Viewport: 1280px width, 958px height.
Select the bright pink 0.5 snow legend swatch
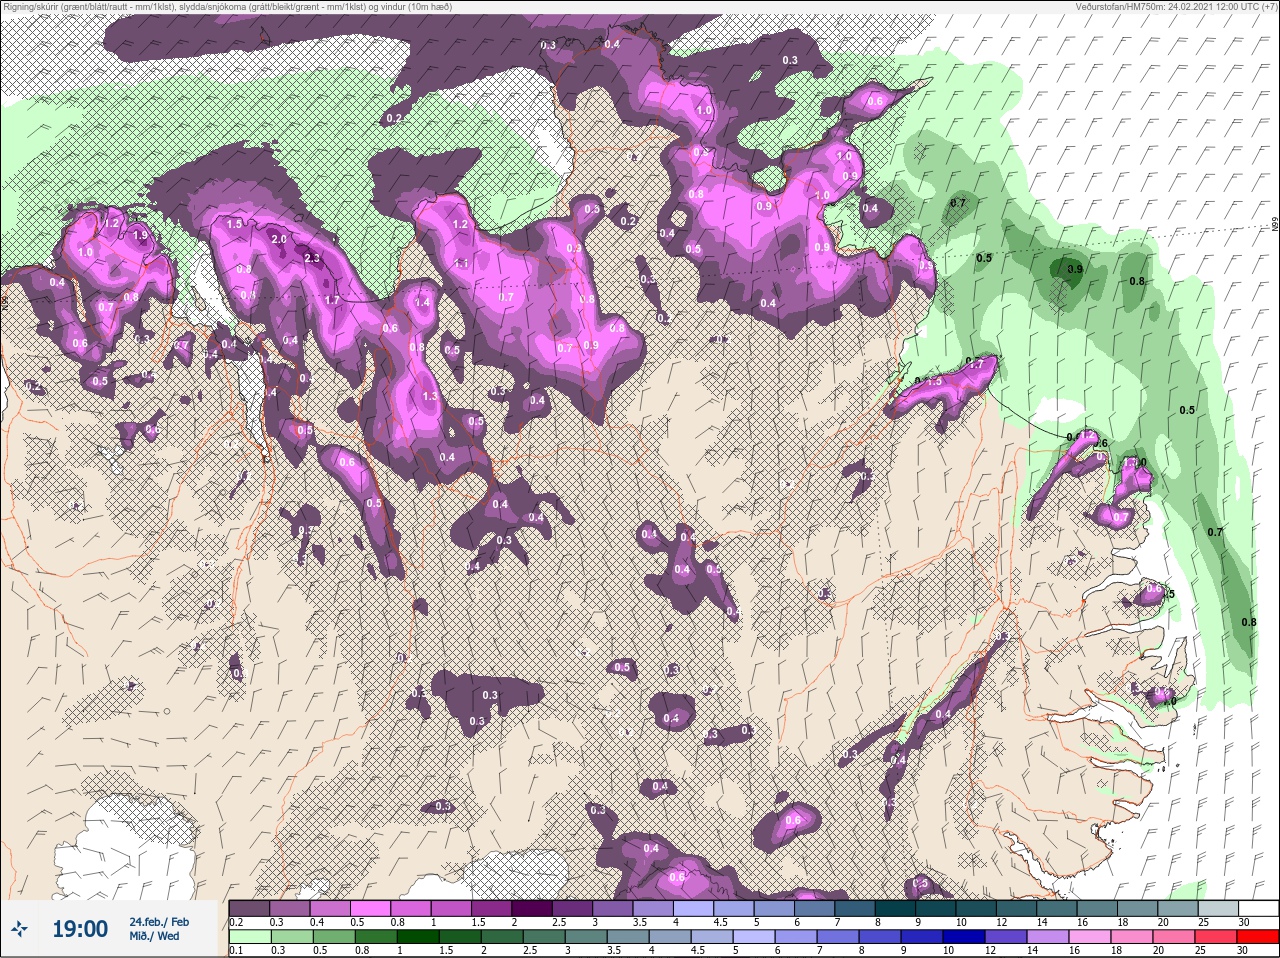pyautogui.click(x=370, y=908)
